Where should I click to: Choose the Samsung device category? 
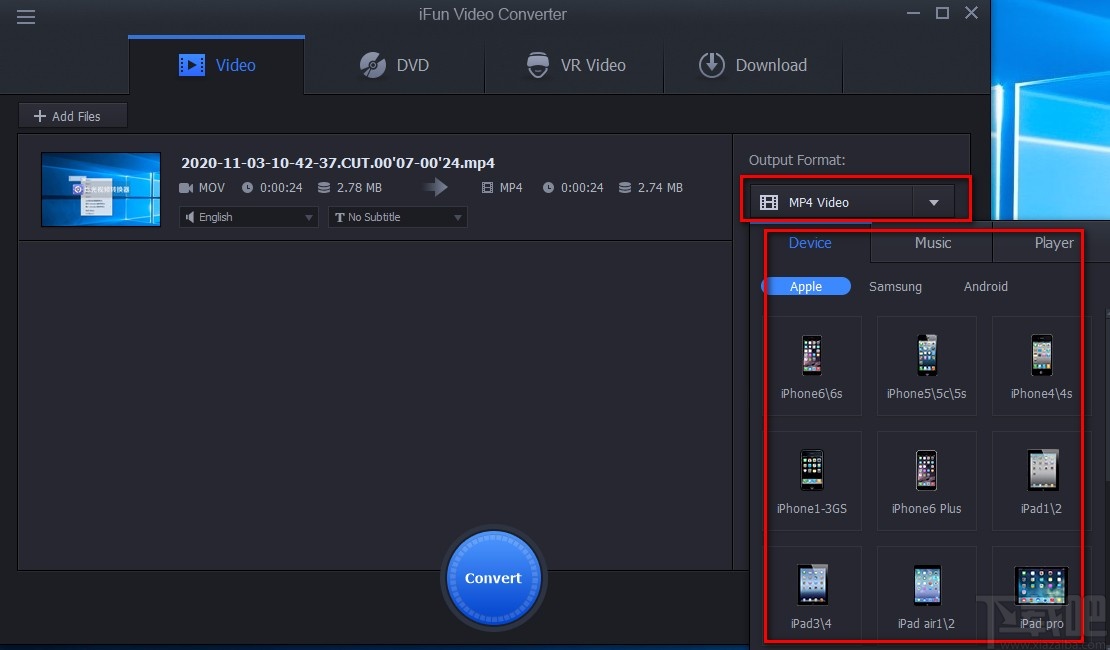click(x=896, y=286)
